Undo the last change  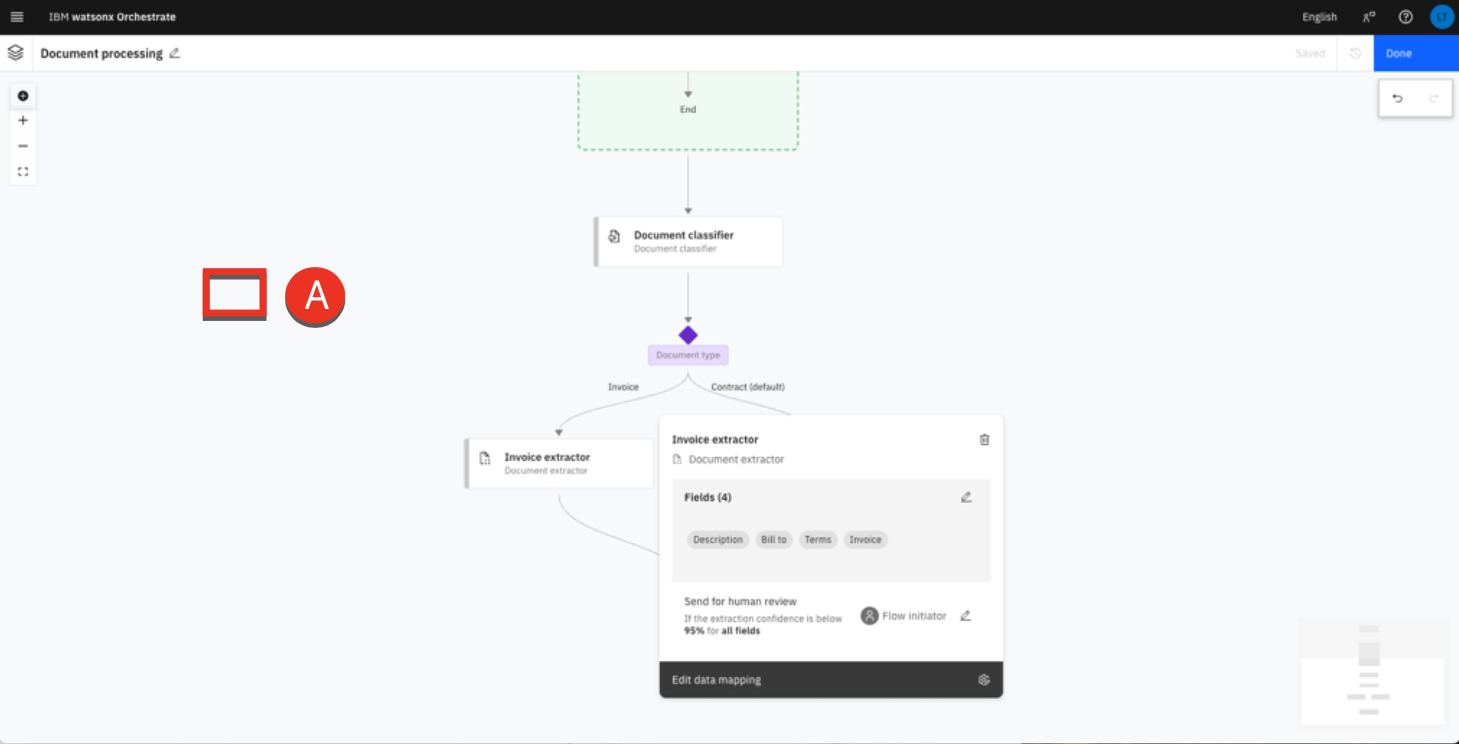(x=1397, y=98)
